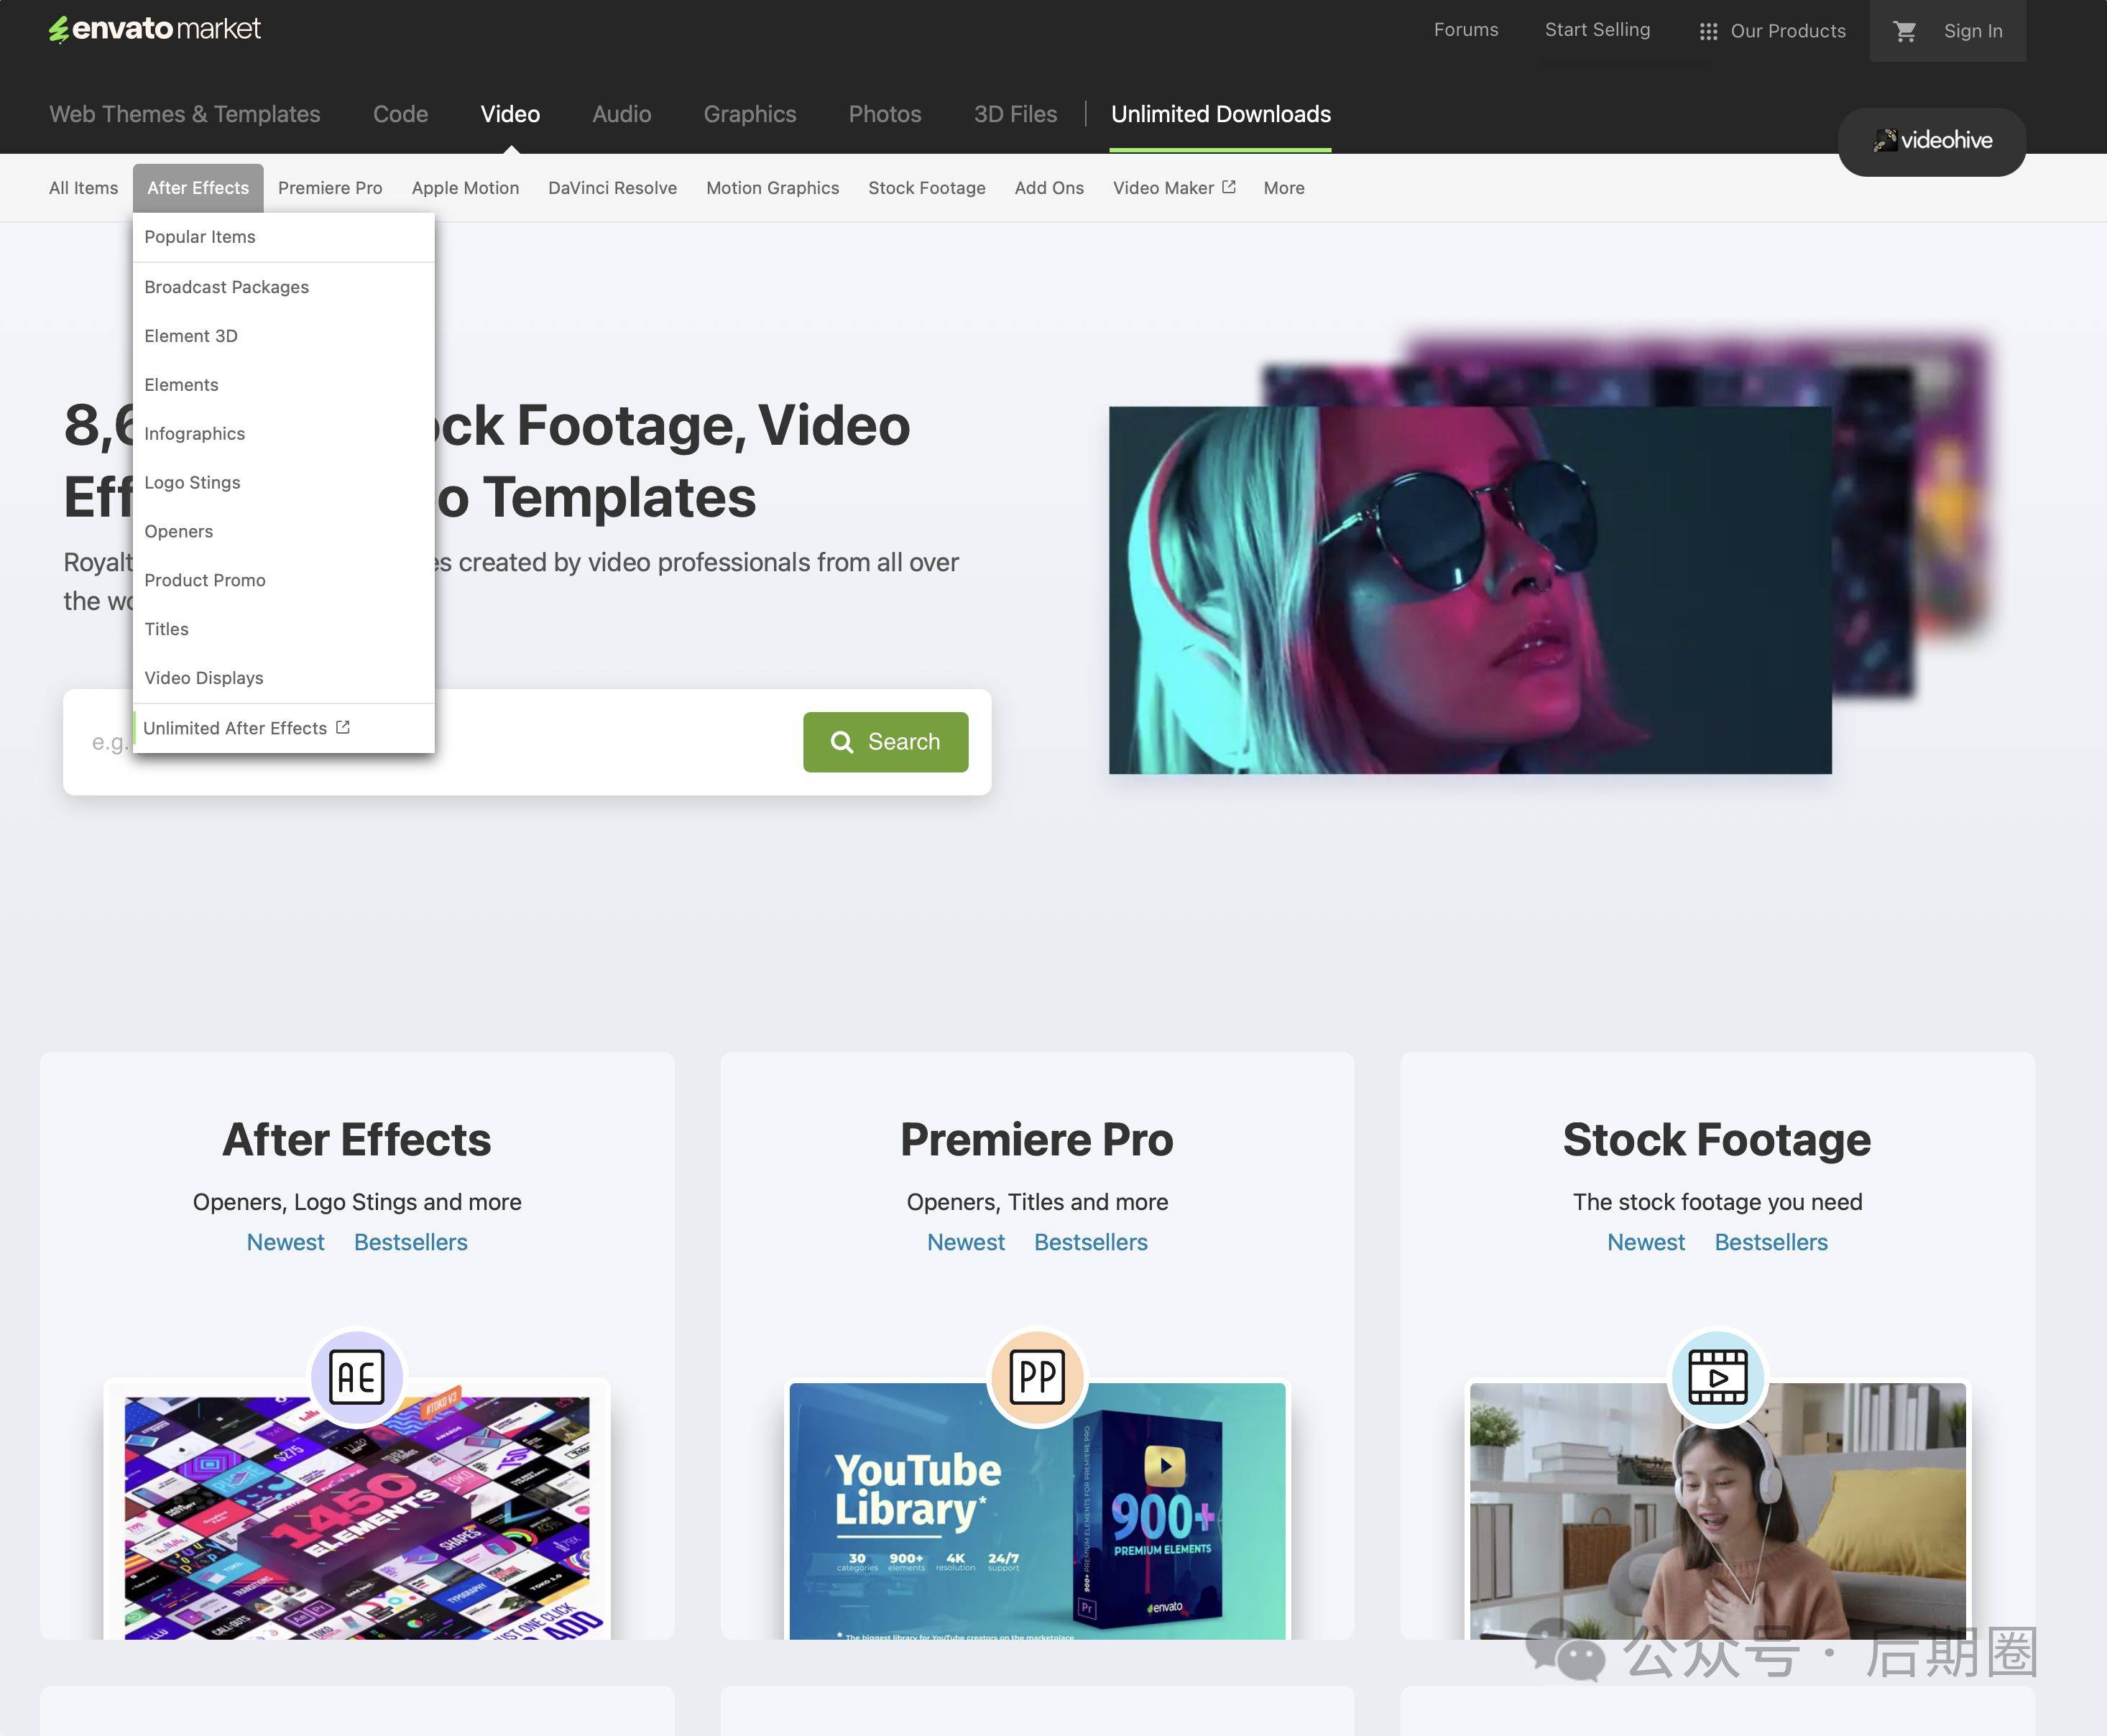
Task: Choose Infographics from dropdown
Action: coord(284,434)
